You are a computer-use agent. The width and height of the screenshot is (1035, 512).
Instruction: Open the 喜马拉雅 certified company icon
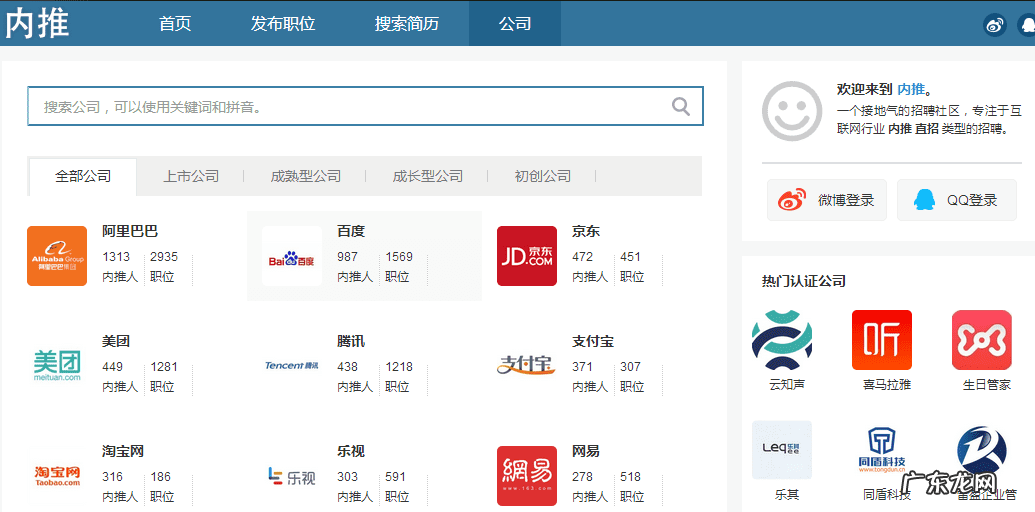[881, 340]
